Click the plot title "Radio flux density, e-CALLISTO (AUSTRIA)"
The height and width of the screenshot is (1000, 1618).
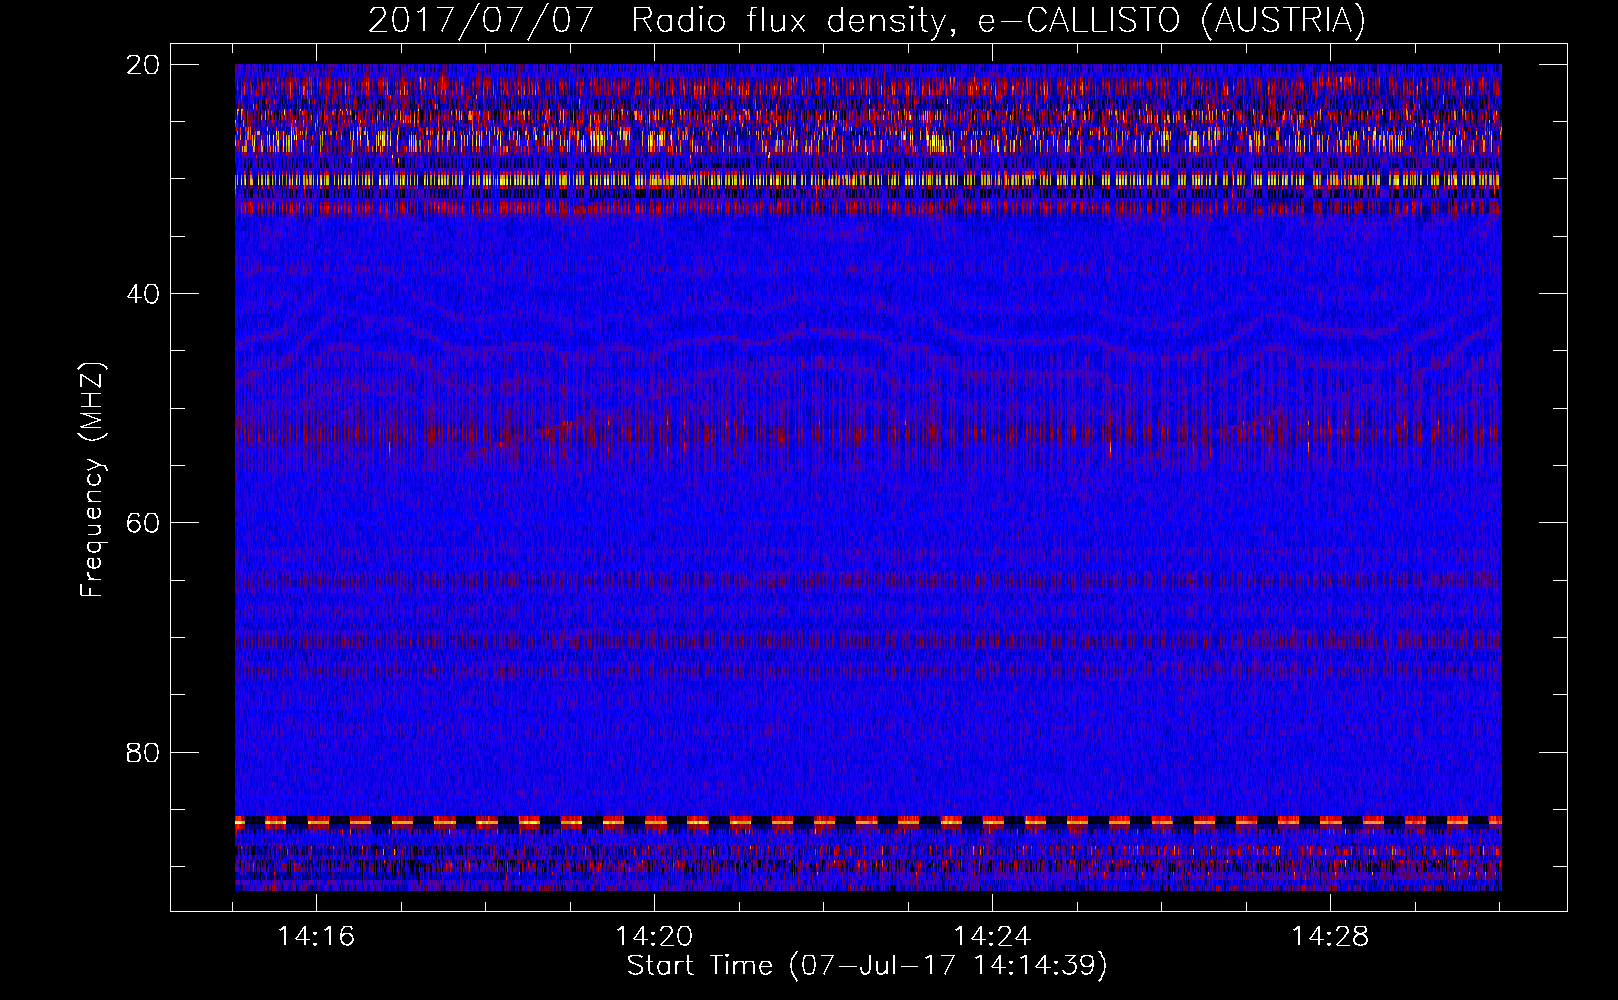tap(998, 21)
